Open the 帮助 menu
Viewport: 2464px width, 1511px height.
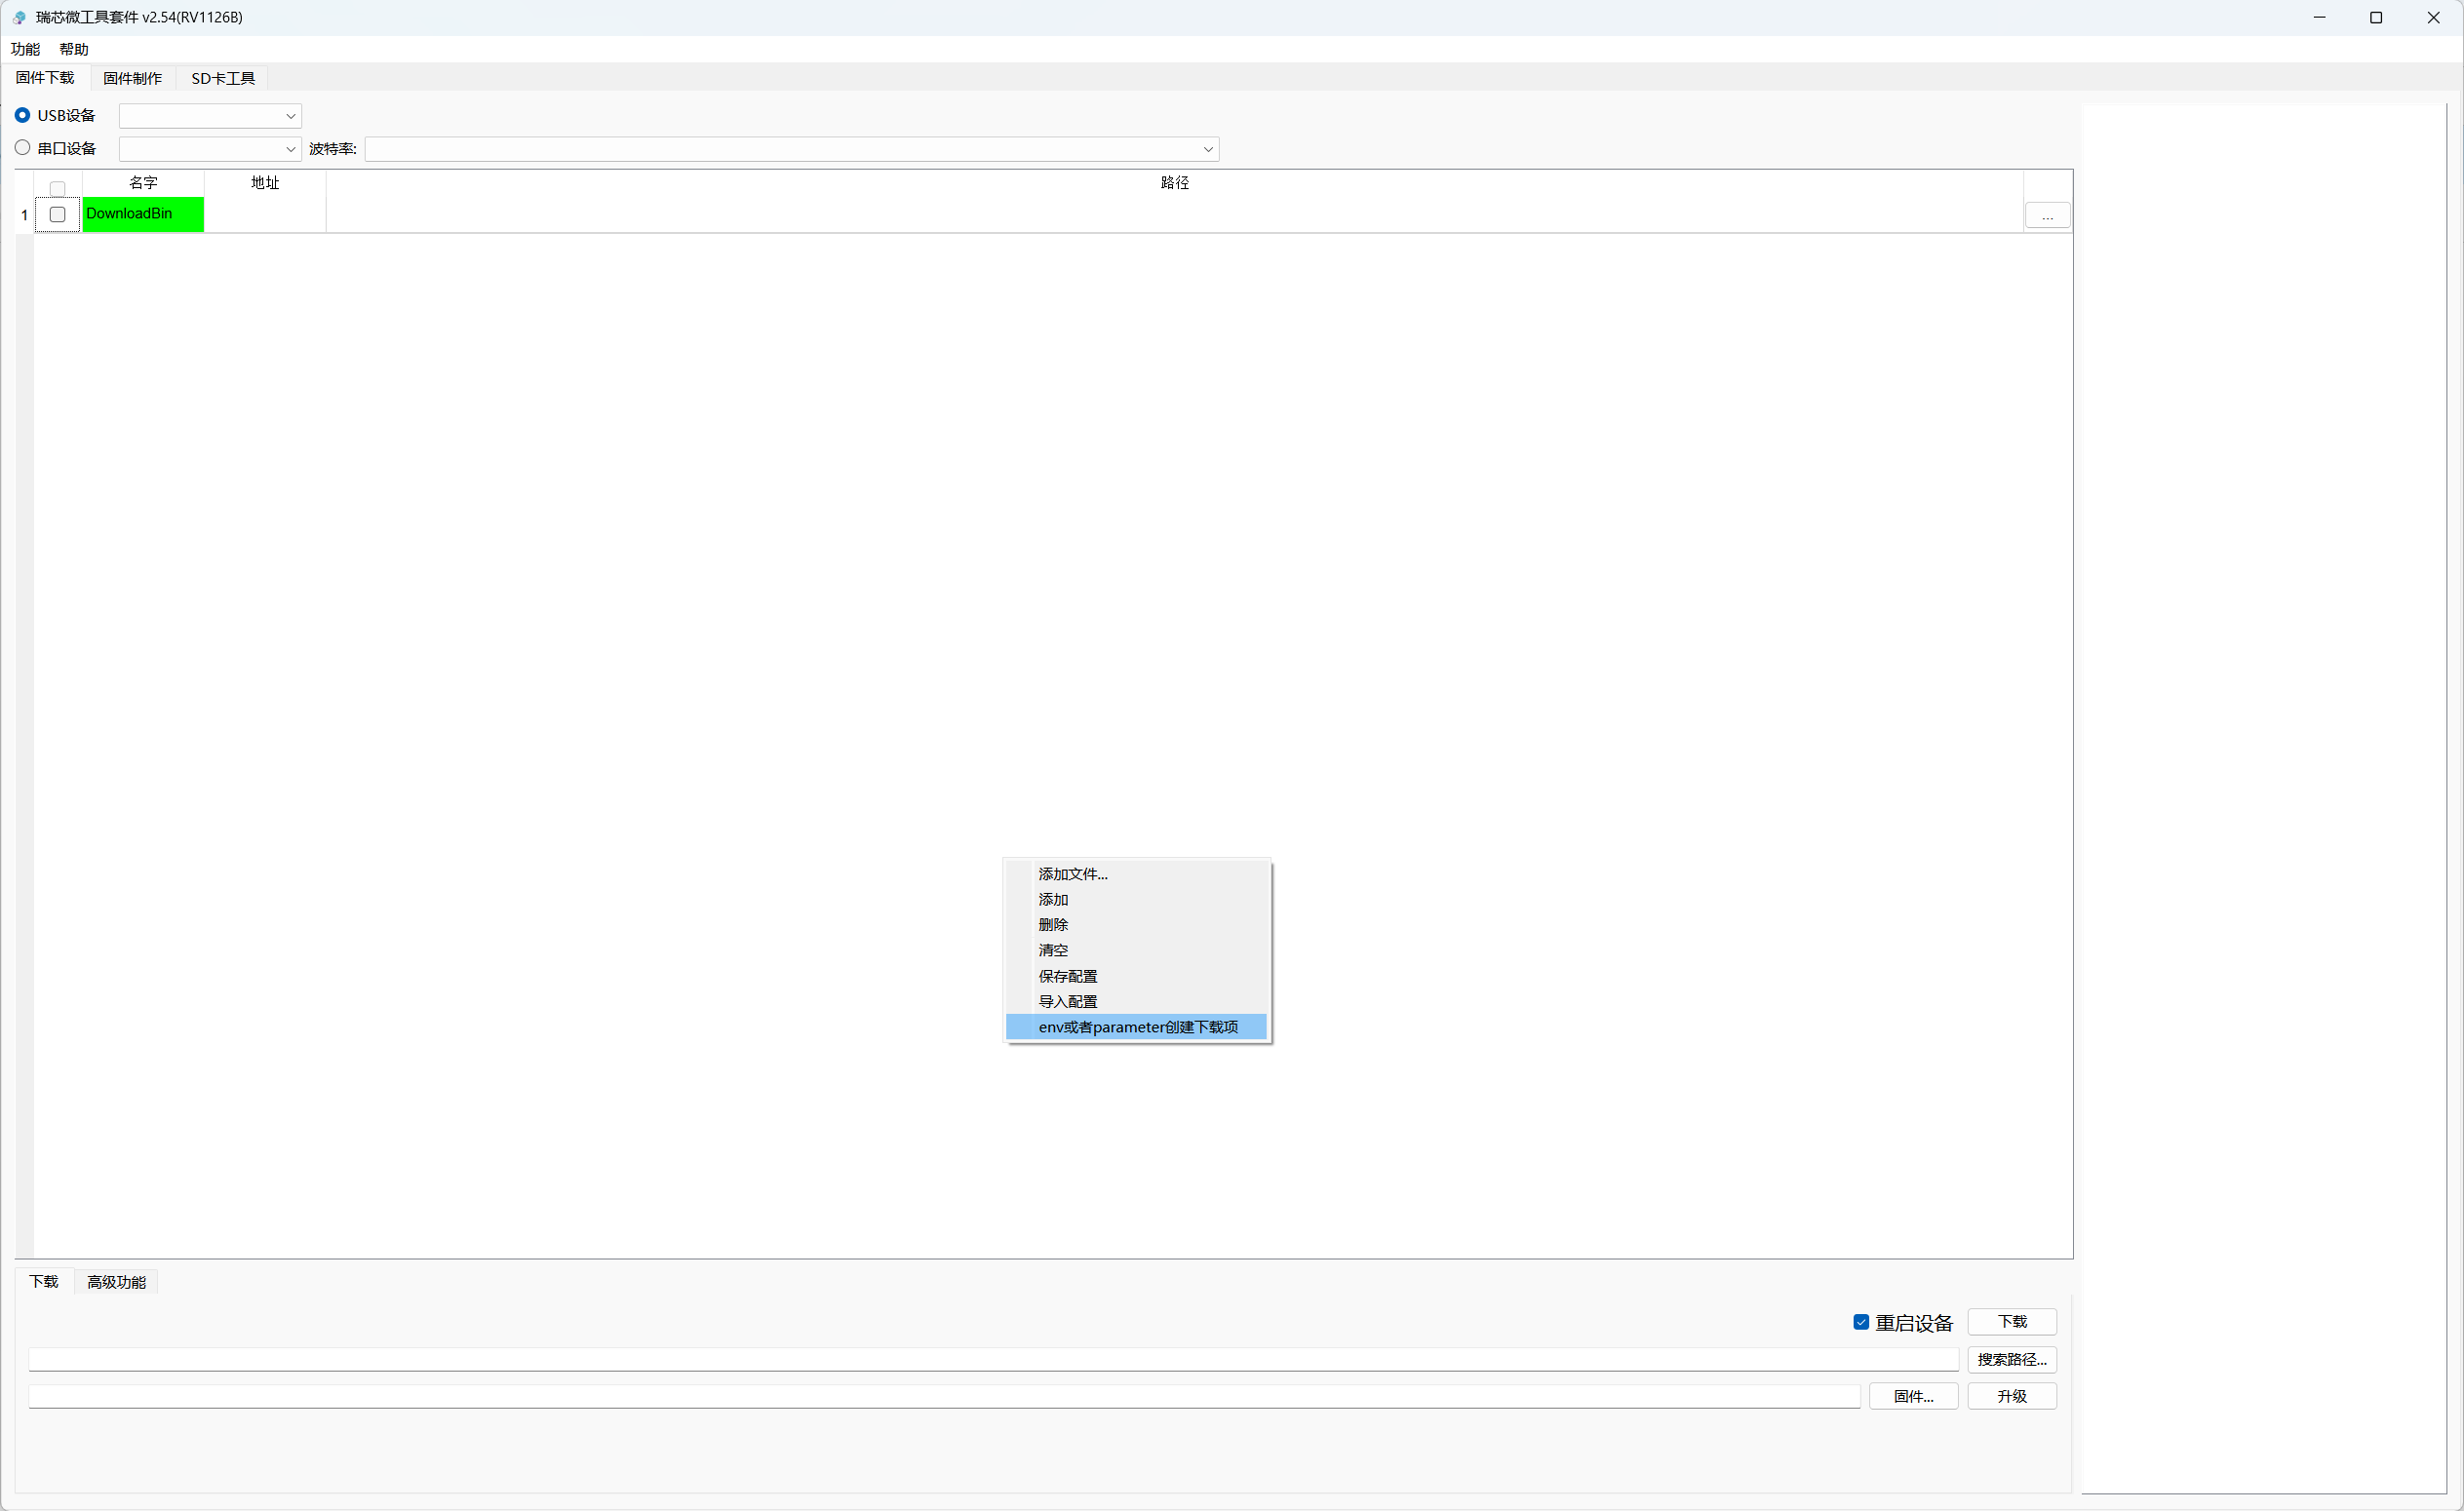[x=74, y=49]
